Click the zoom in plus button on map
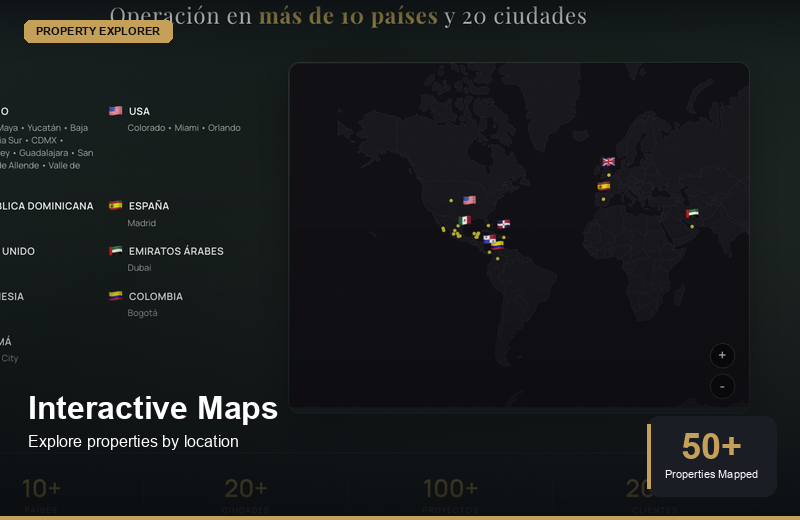 point(722,355)
